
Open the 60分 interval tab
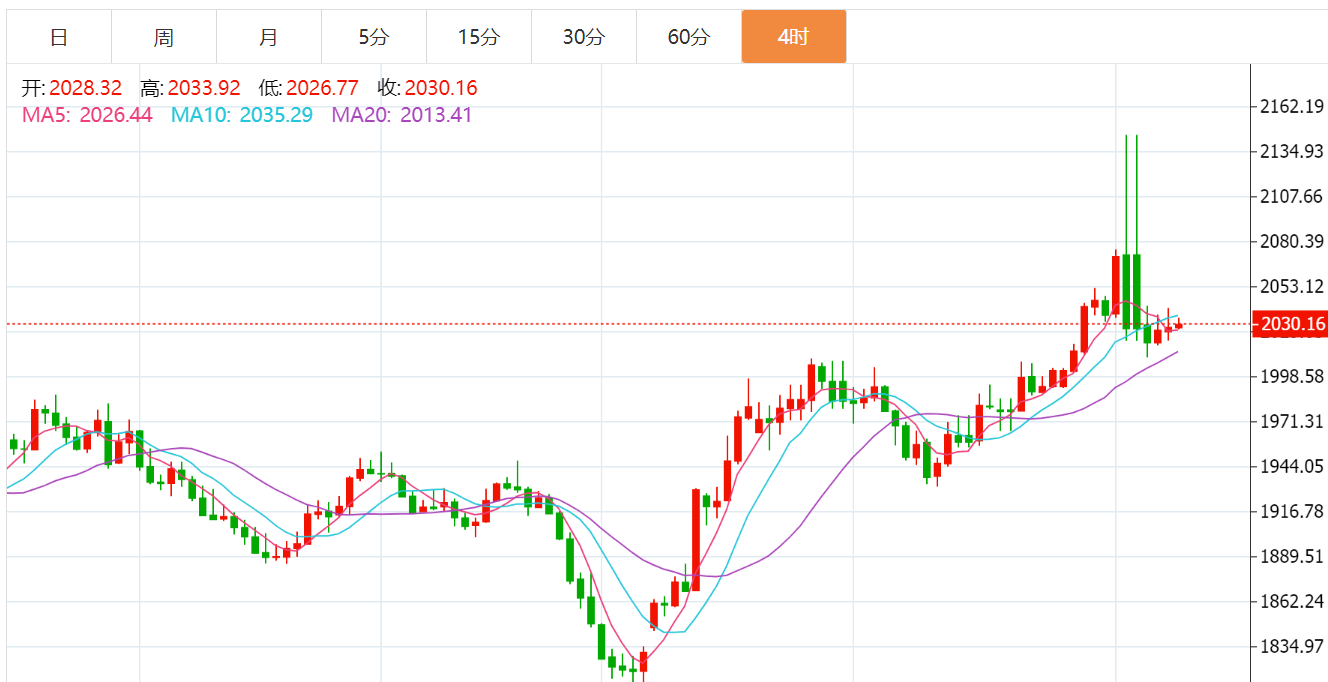[689, 37]
